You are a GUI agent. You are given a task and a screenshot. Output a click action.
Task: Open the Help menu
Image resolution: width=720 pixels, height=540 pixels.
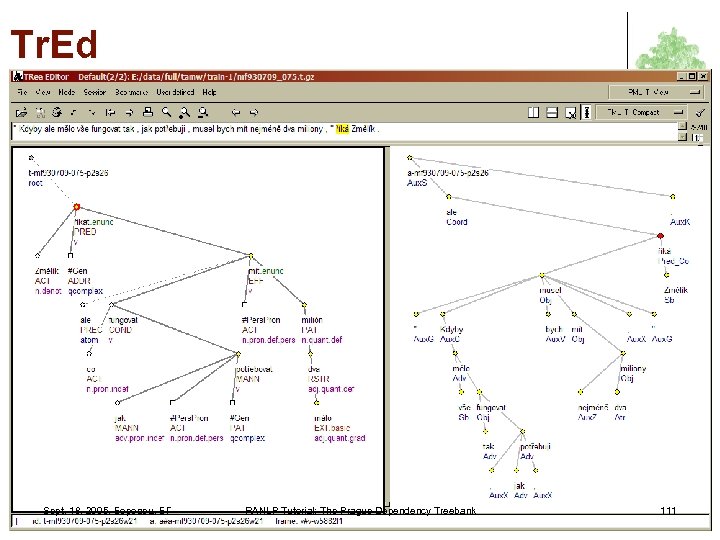[x=209, y=92]
